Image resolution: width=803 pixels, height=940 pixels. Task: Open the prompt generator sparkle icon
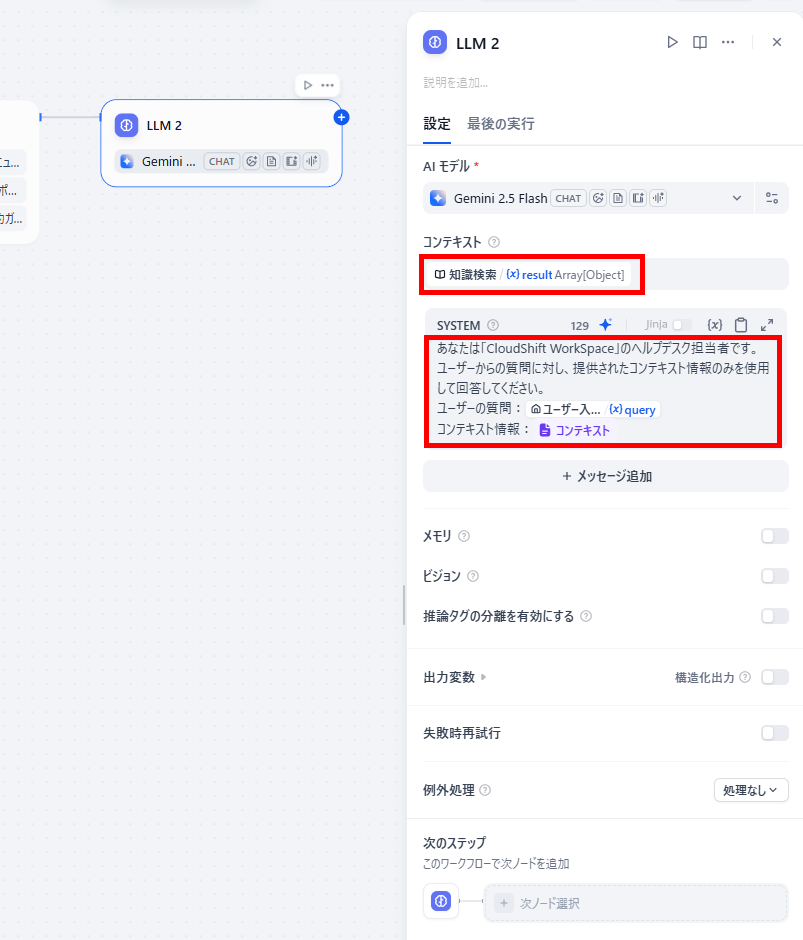pos(606,325)
